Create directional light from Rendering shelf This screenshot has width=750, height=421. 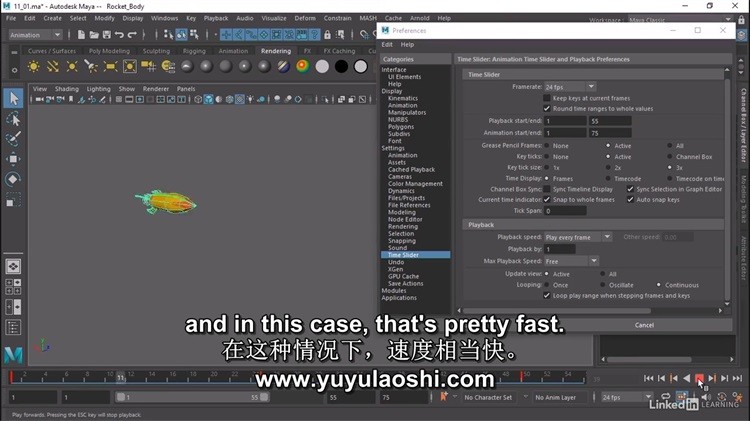pos(53,66)
